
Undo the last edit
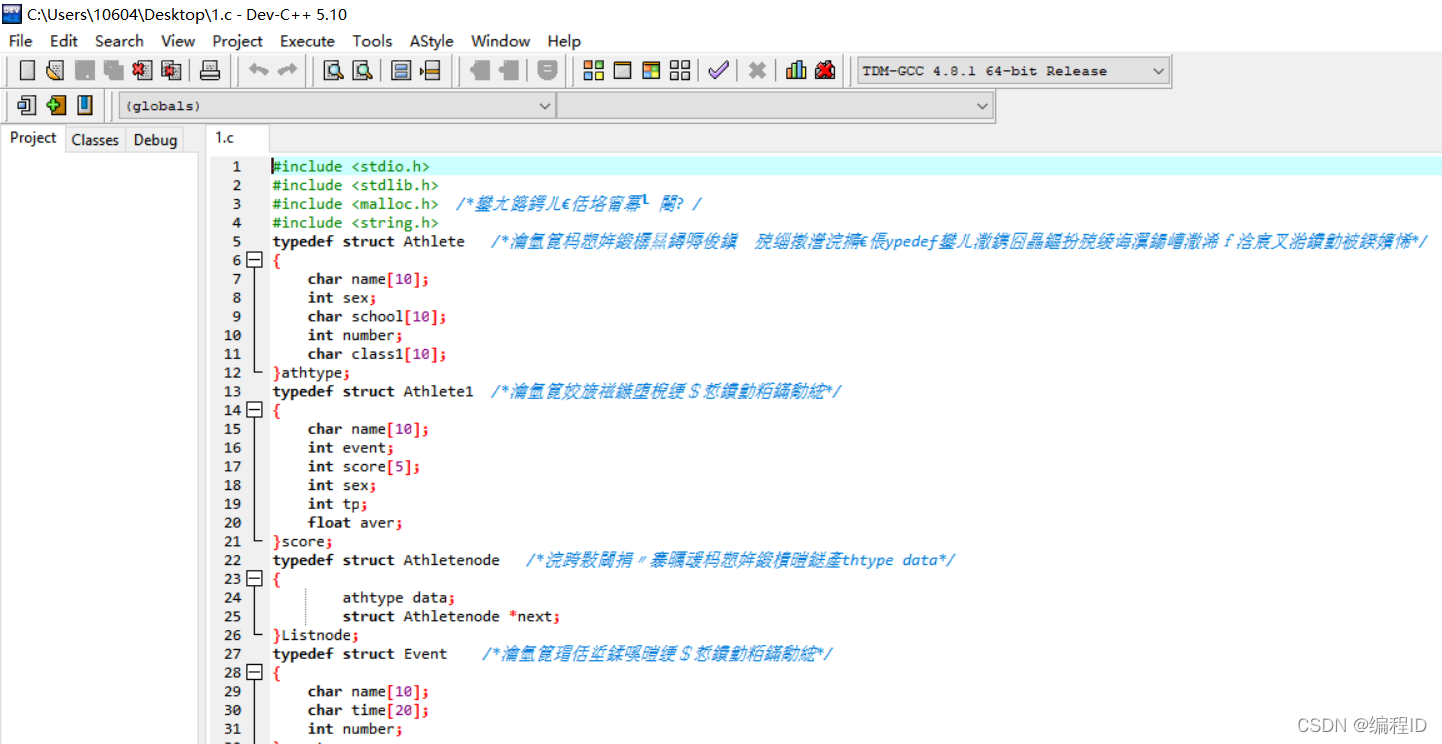pyautogui.click(x=259, y=70)
